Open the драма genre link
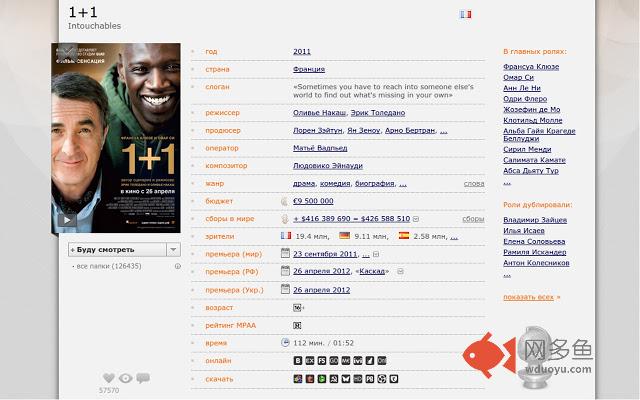The width and height of the screenshot is (640, 400). pos(304,184)
